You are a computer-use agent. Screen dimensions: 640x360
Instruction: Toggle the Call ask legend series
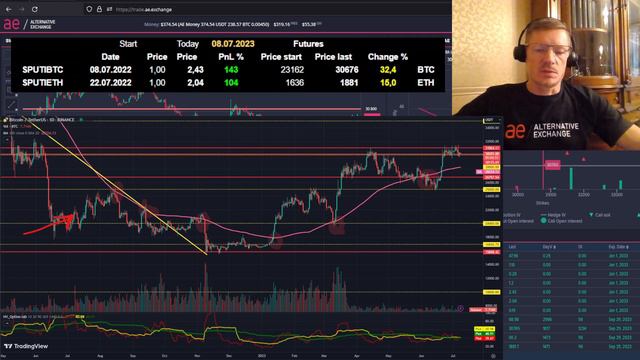(x=600, y=215)
